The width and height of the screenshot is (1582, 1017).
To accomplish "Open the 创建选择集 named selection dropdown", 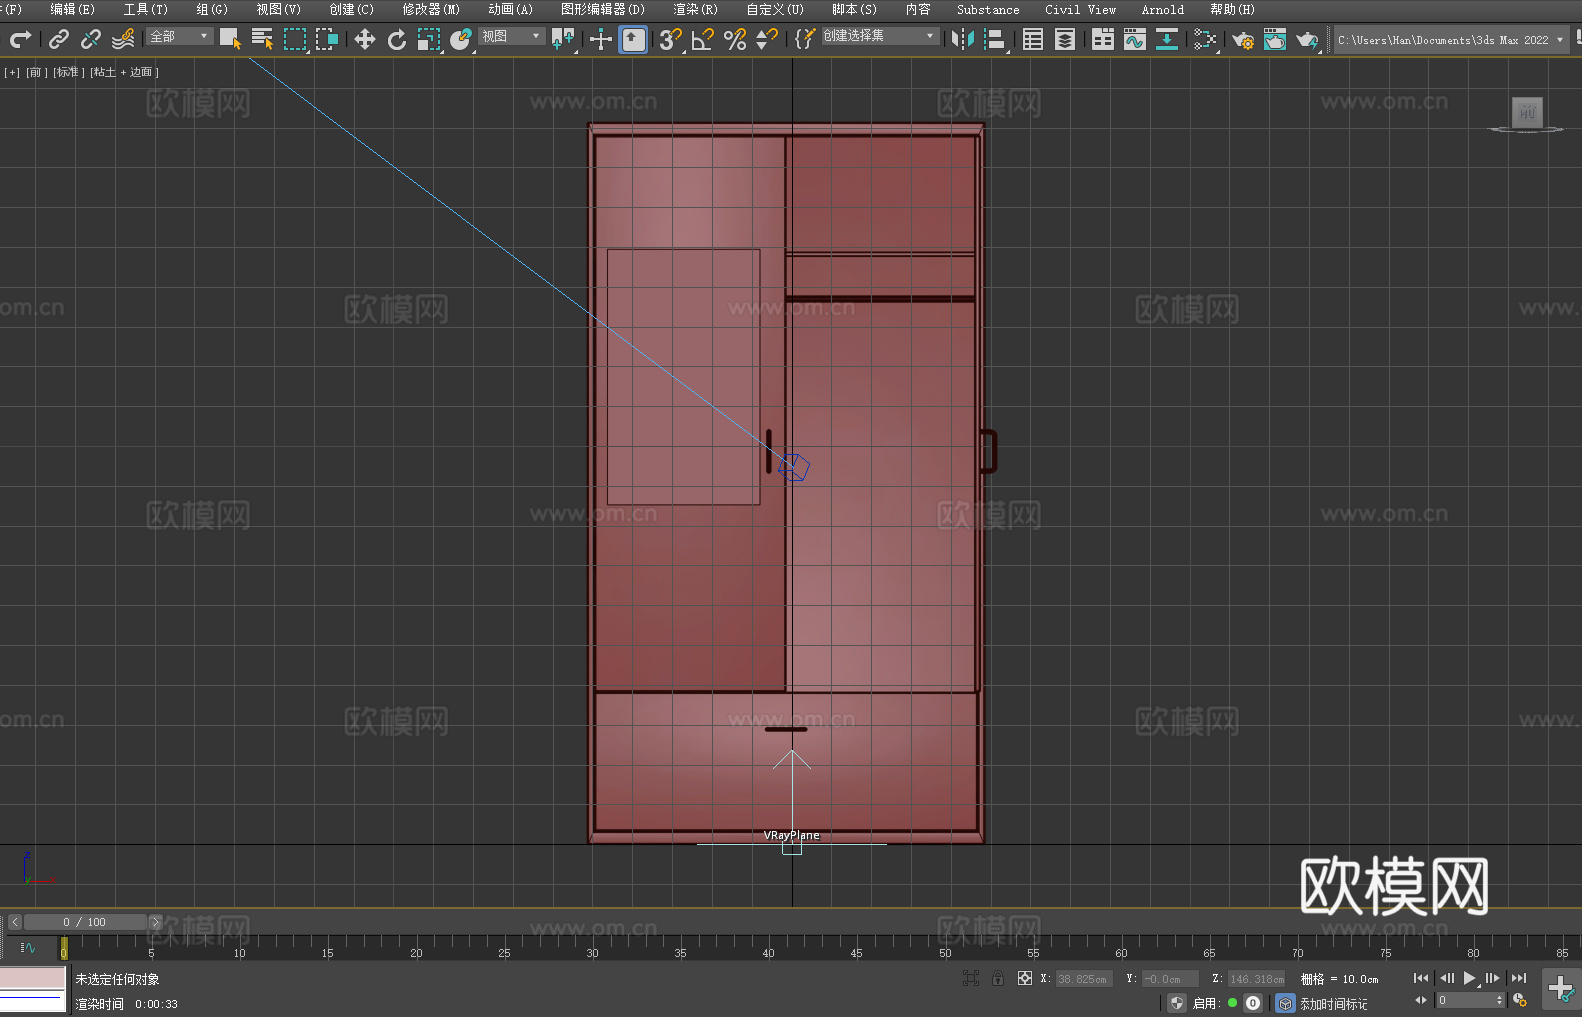I will (880, 35).
